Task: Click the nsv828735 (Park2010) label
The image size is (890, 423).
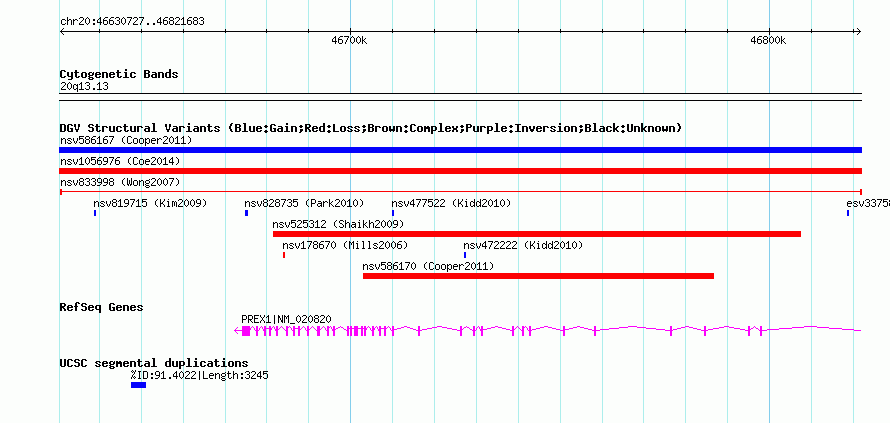Action: coord(304,203)
